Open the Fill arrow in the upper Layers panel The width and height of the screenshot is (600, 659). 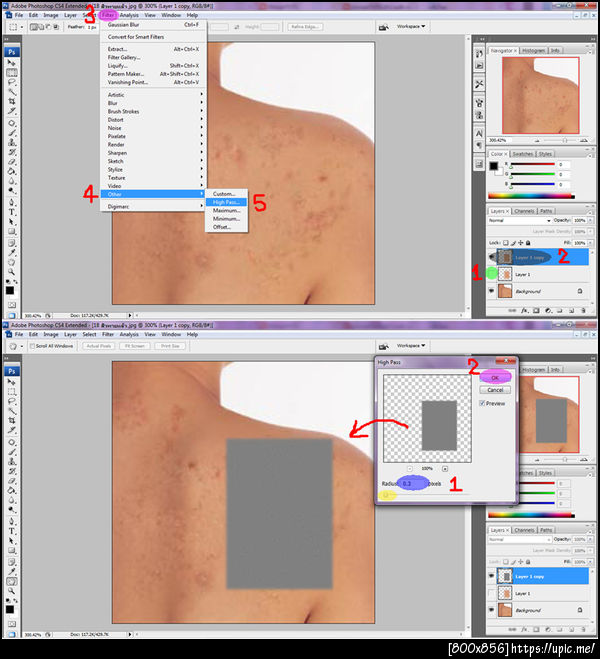(590, 243)
